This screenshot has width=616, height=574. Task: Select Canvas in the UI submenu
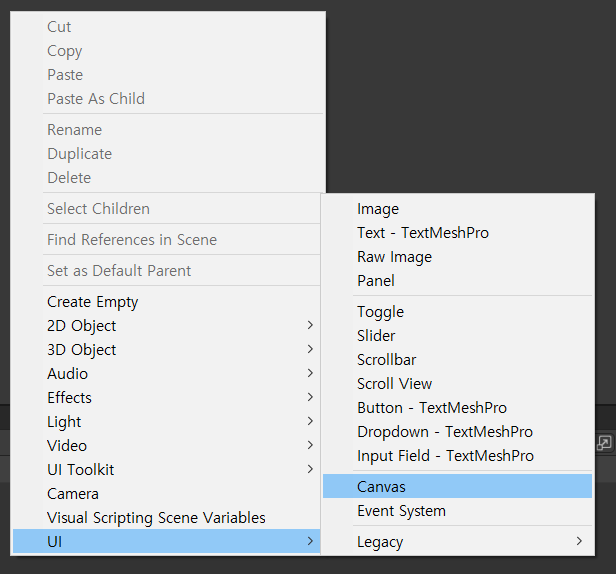[x=457, y=486]
